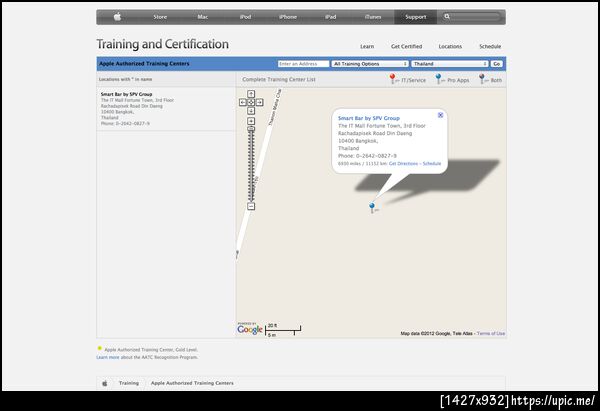Image resolution: width=600 pixels, height=411 pixels.
Task: Open Smart Bar by SPV Group bubble title
Action: [x=369, y=118]
